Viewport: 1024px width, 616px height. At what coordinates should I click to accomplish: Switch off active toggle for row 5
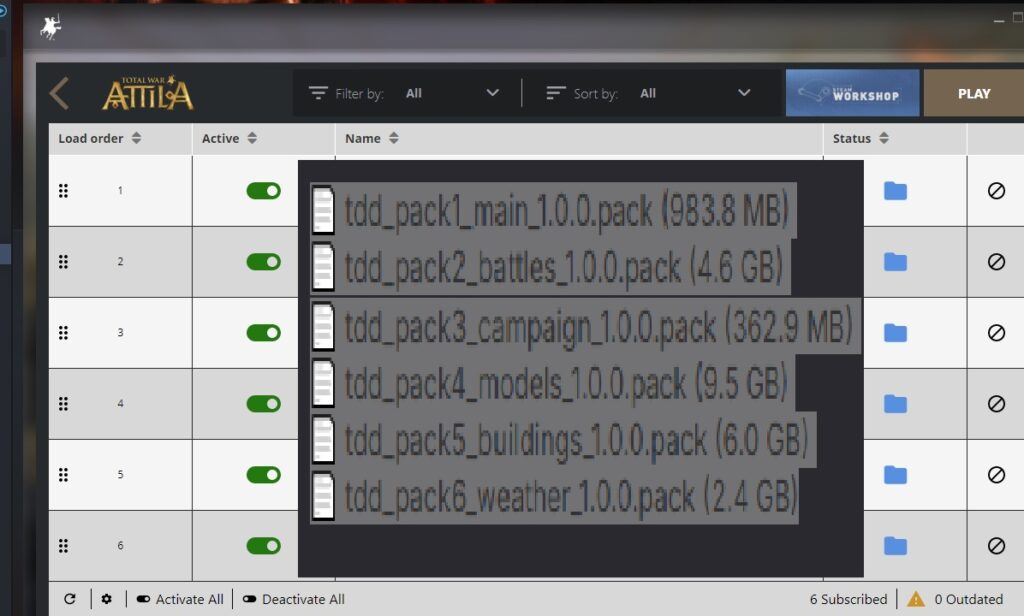263,474
